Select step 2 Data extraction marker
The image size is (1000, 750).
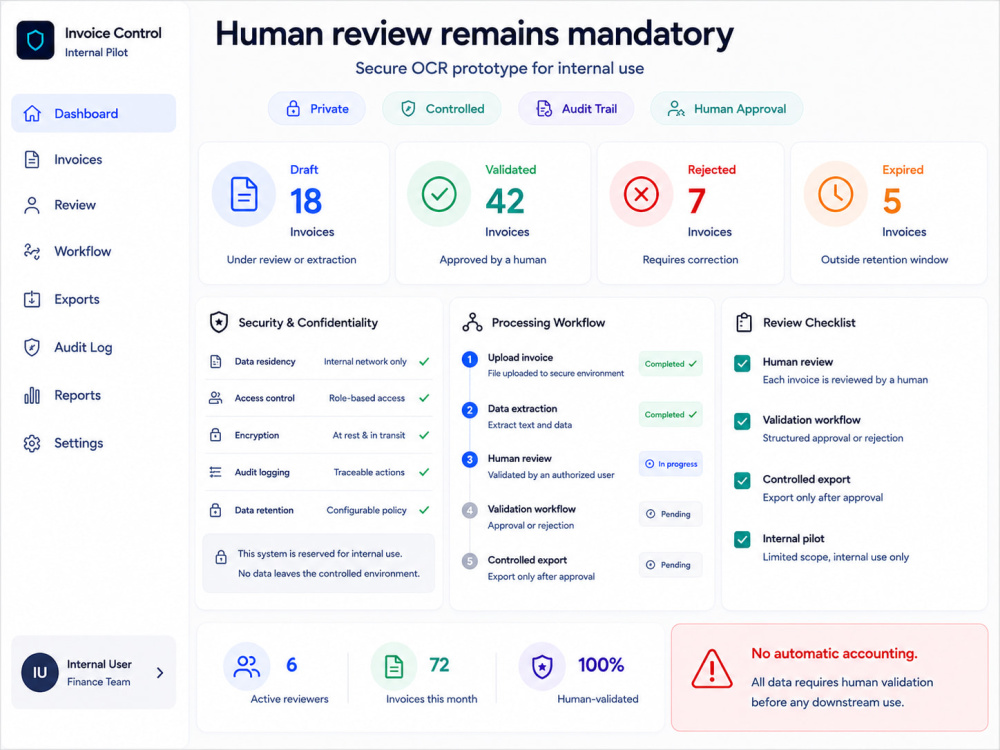pyautogui.click(x=470, y=410)
